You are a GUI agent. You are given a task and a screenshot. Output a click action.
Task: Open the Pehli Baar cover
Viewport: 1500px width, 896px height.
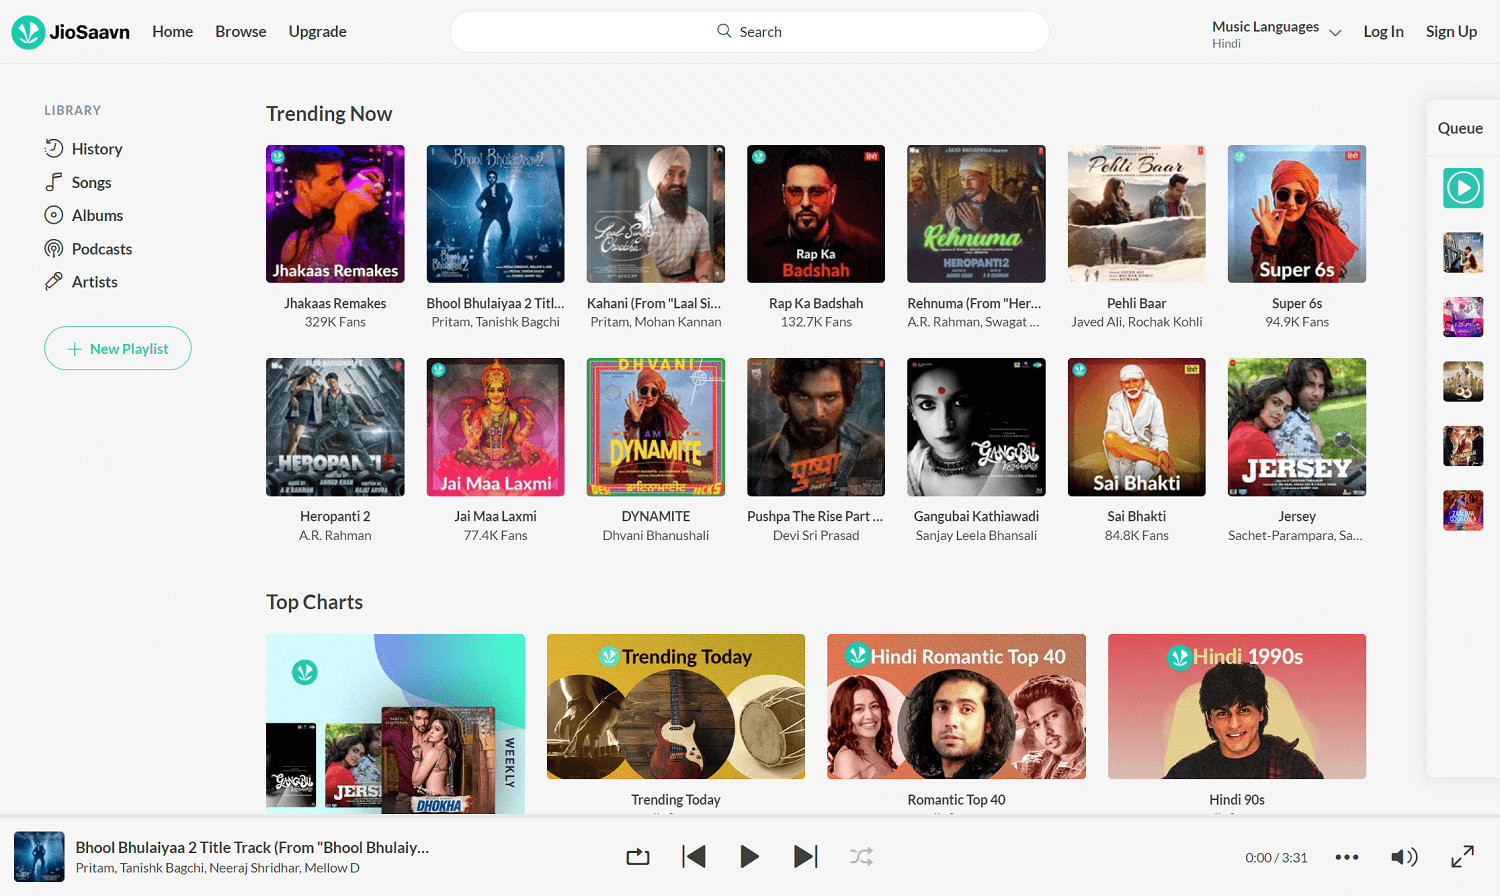(x=1137, y=214)
